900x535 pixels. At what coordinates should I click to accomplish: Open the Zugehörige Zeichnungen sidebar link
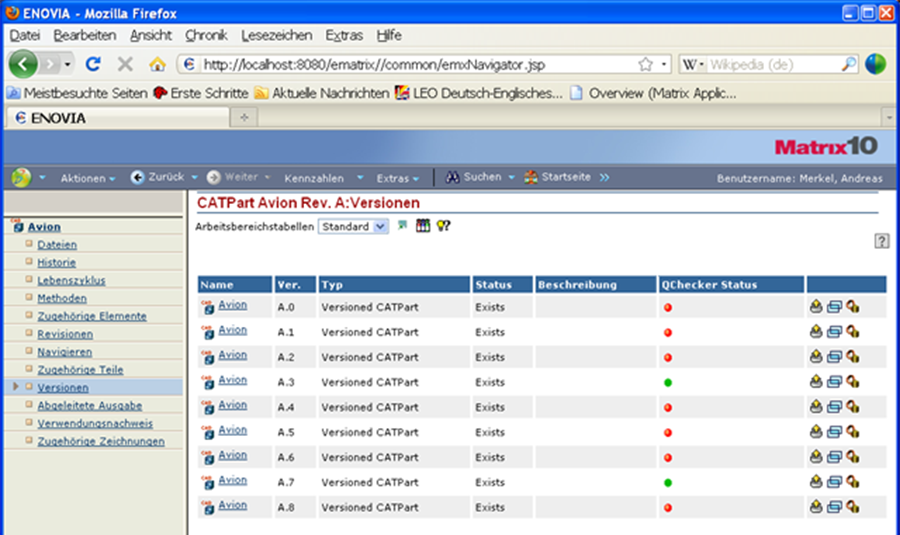point(101,441)
